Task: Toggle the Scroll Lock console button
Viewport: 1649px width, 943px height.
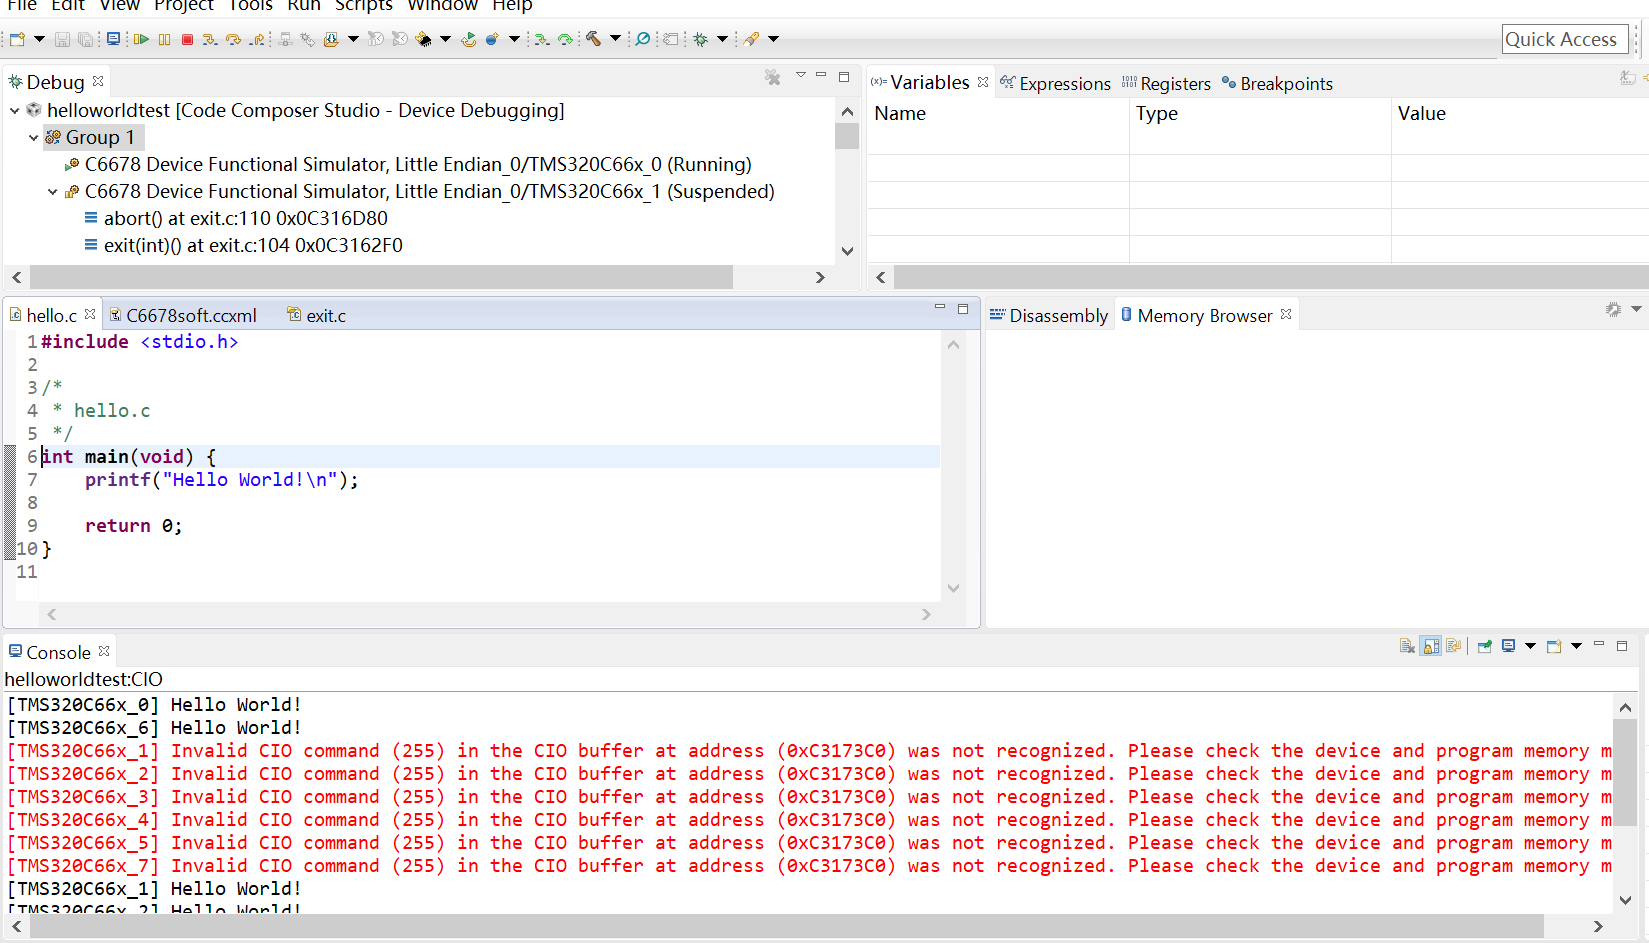Action: click(x=1431, y=646)
